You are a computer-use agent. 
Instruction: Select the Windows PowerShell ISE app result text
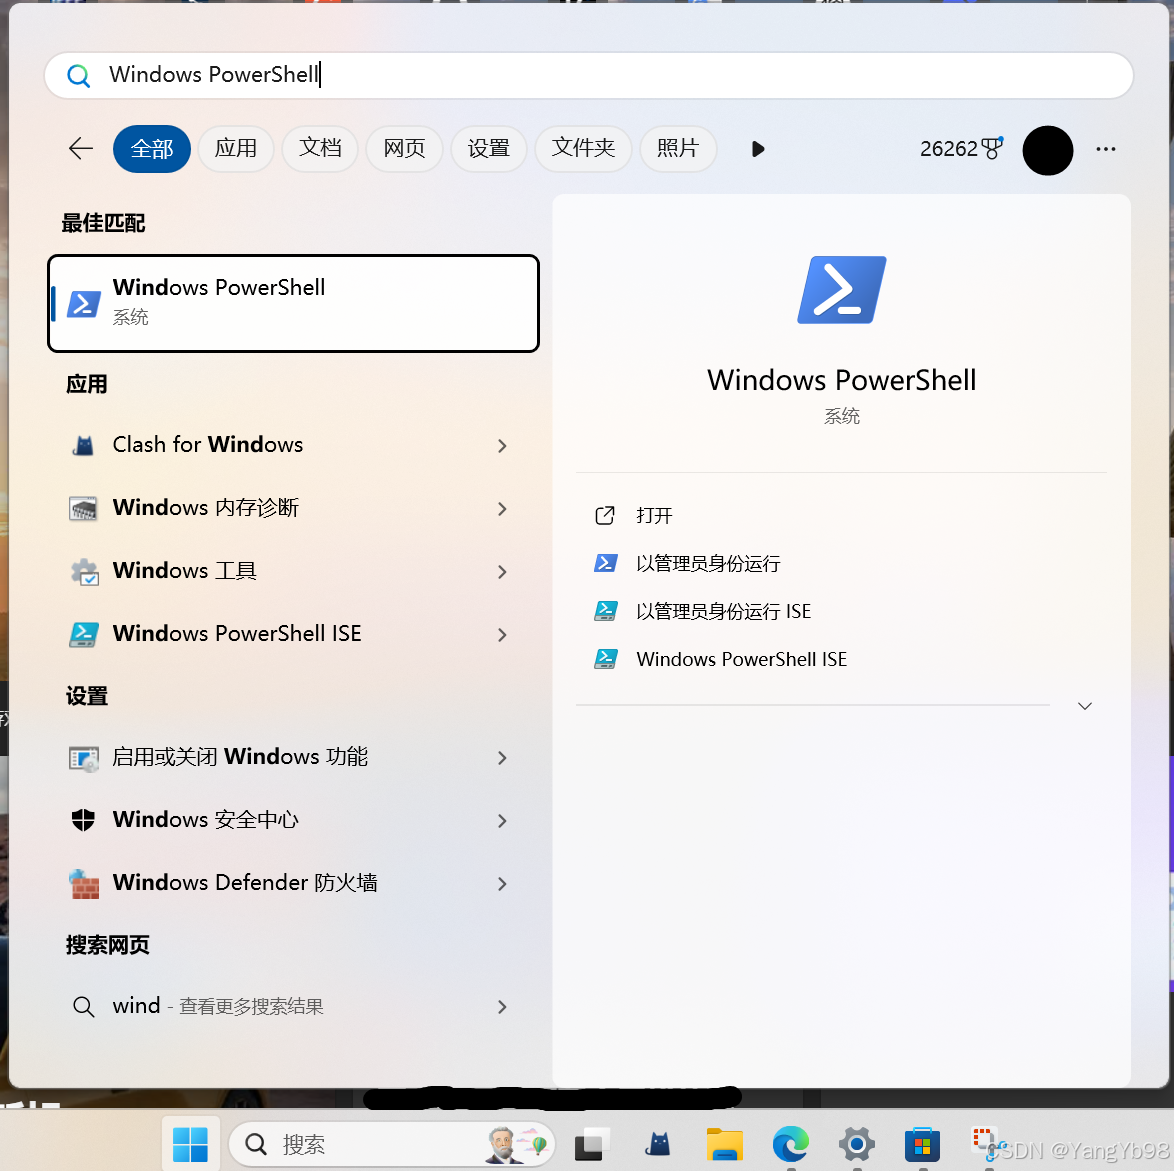click(237, 633)
